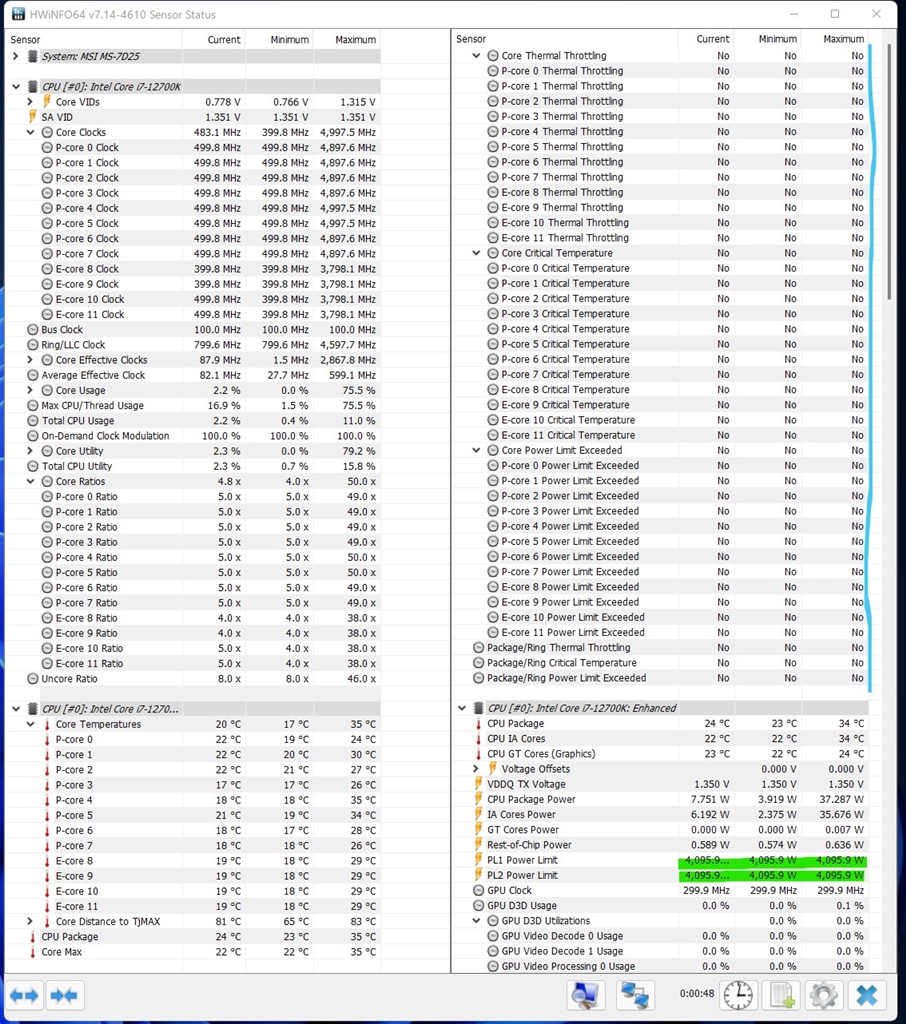Open the remote monitor computer icon
This screenshot has height=1024, width=906.
[x=585, y=995]
